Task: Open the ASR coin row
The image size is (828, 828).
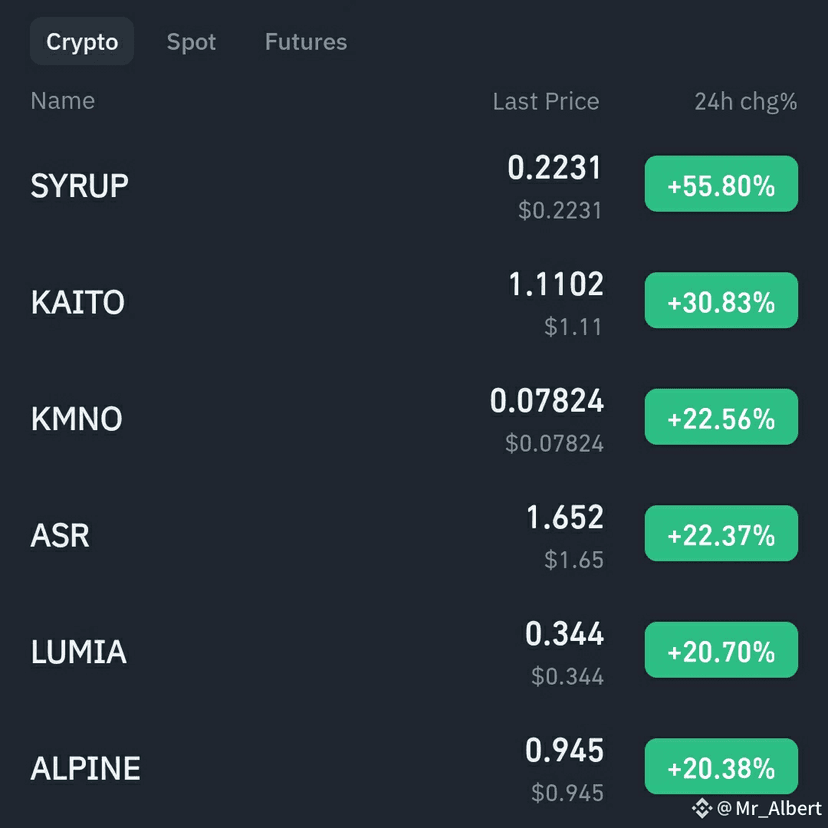Action: pyautogui.click(x=414, y=534)
